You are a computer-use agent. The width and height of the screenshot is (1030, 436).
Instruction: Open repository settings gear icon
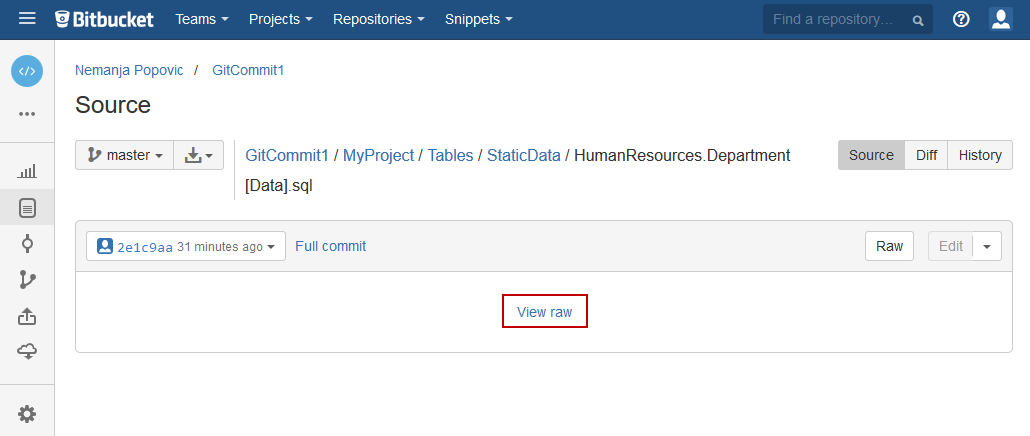(27, 414)
